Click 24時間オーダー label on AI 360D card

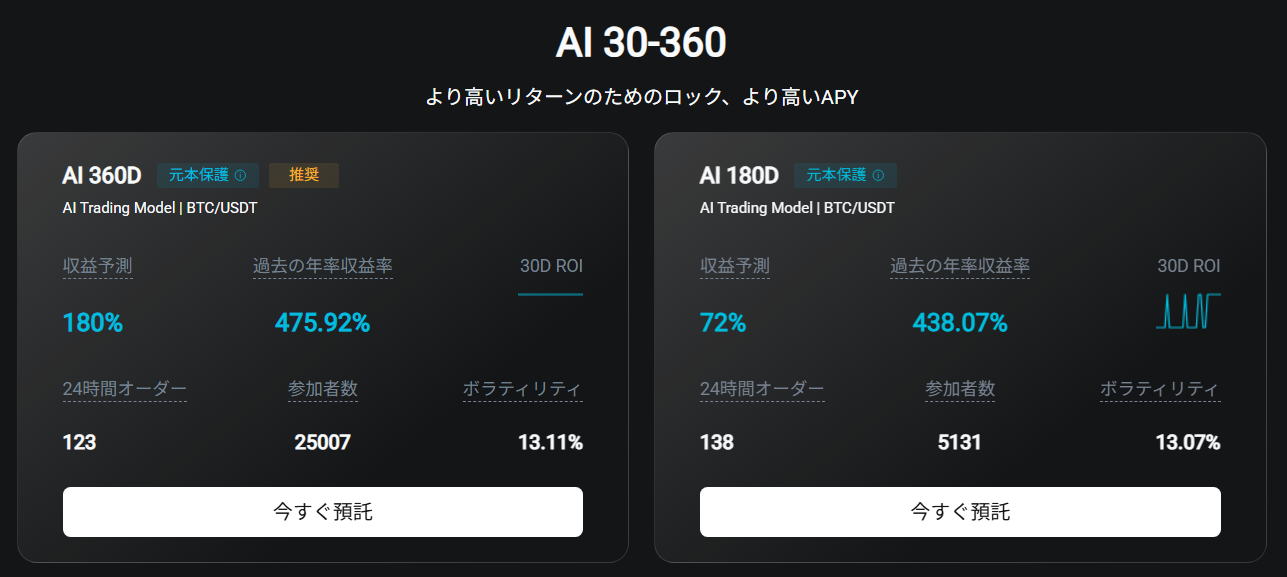pyautogui.click(x=124, y=389)
